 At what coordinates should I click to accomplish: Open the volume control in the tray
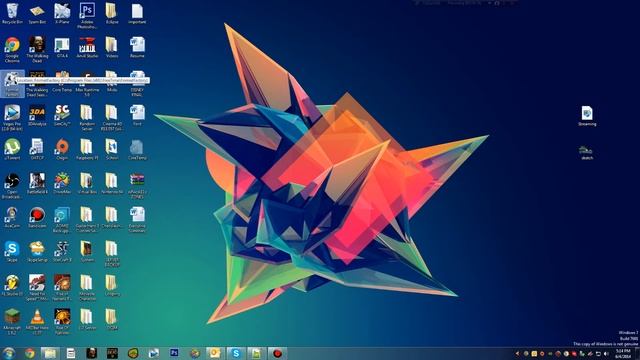coord(606,353)
